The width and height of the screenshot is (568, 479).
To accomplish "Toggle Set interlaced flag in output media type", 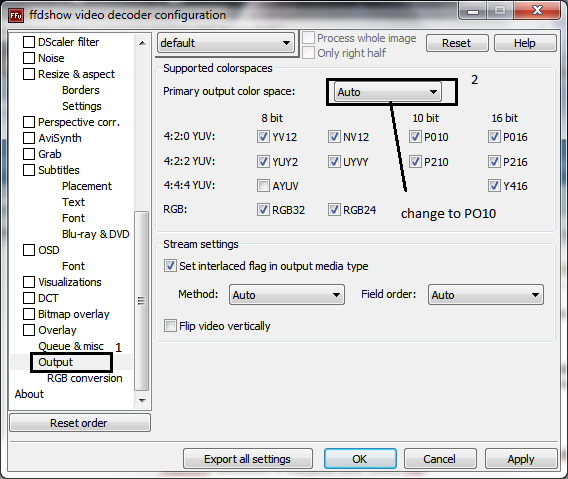I will 170,266.
